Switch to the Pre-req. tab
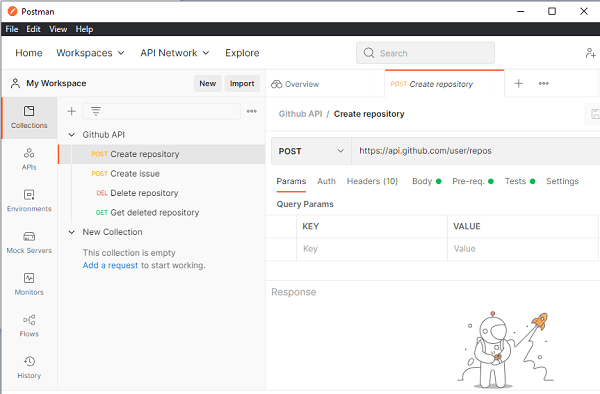 [x=473, y=181]
